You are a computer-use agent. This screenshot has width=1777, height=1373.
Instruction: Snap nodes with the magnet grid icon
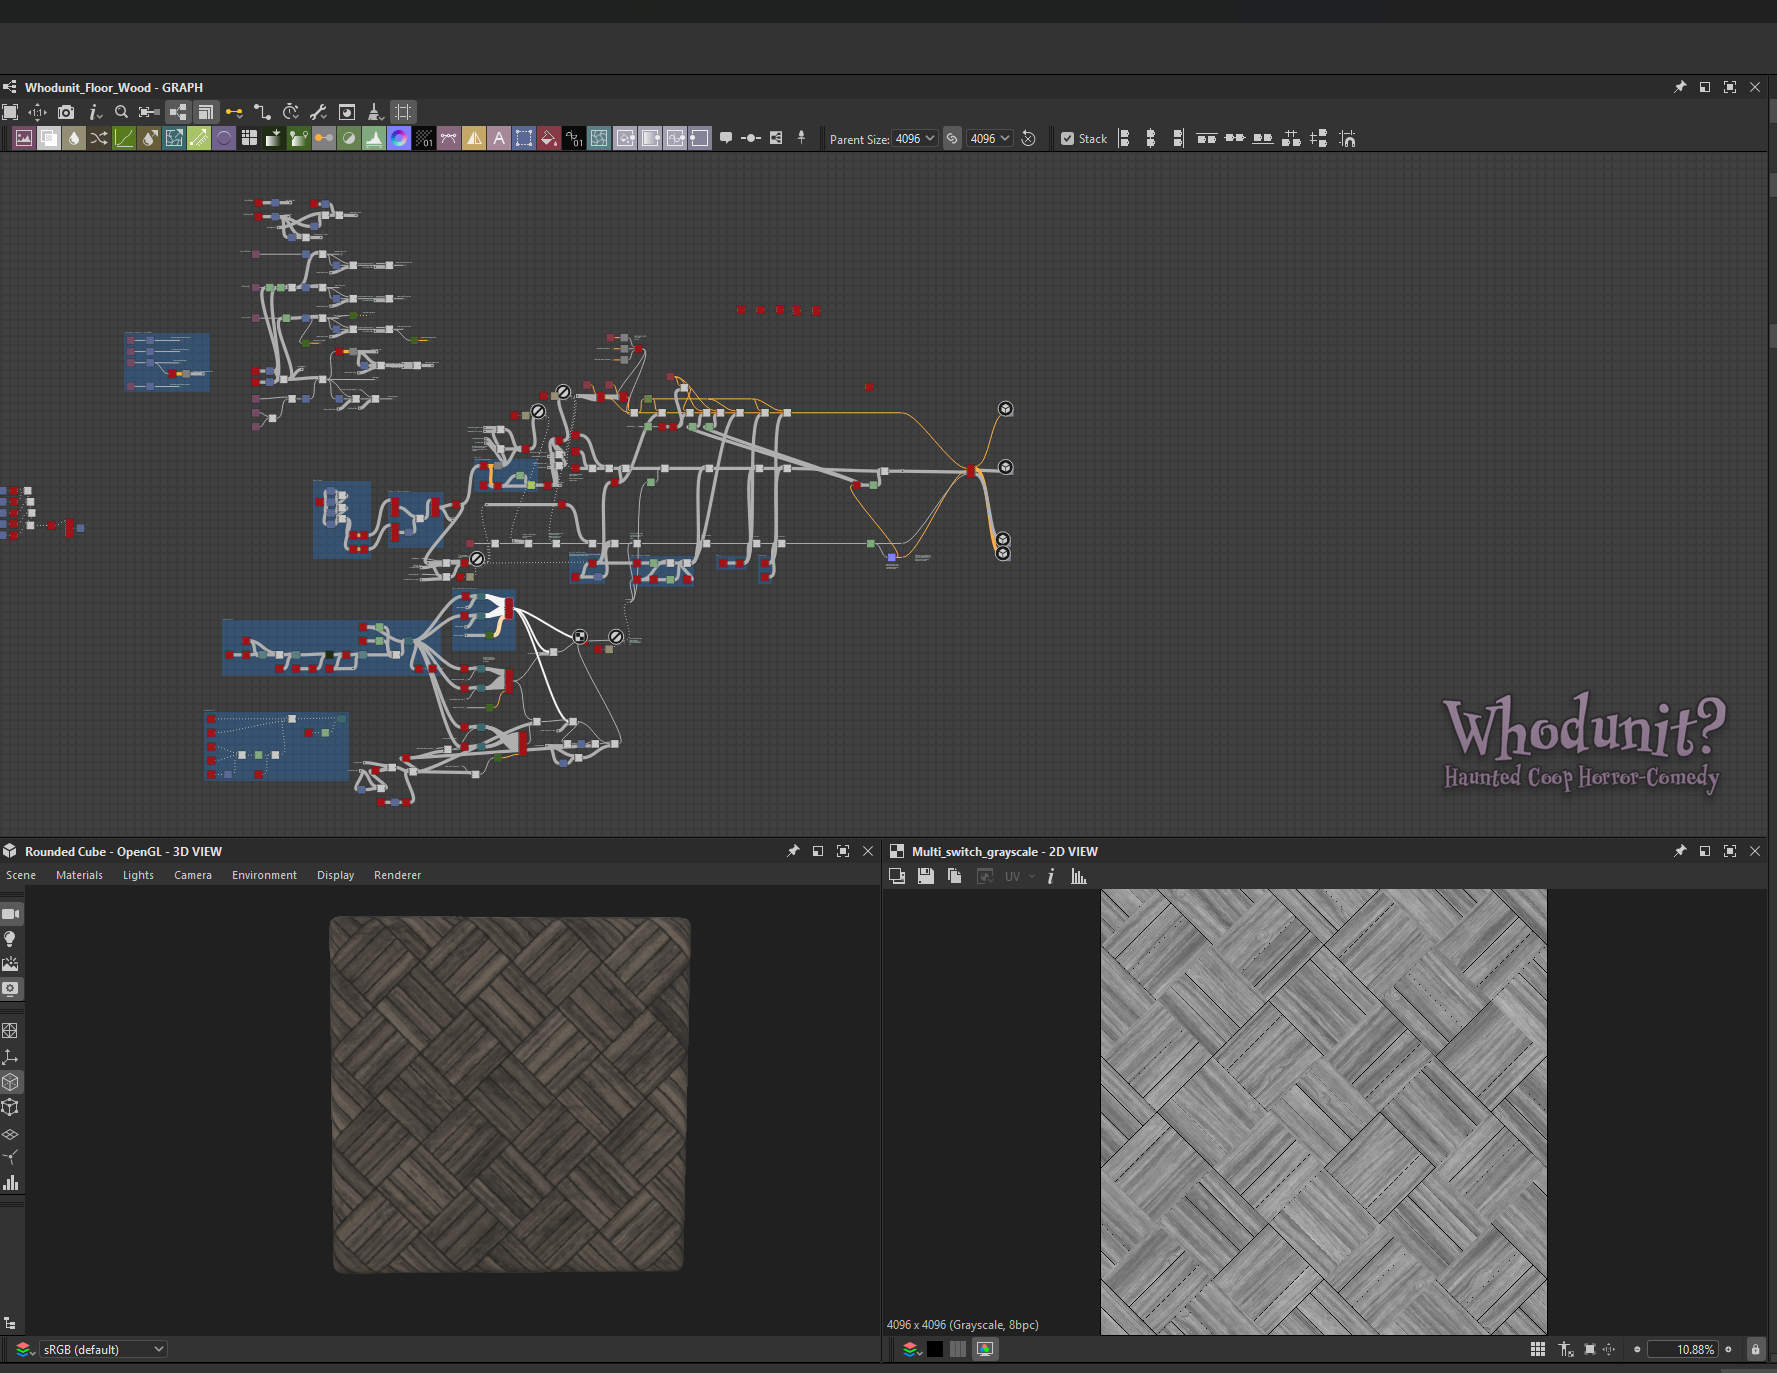[x=1347, y=138]
